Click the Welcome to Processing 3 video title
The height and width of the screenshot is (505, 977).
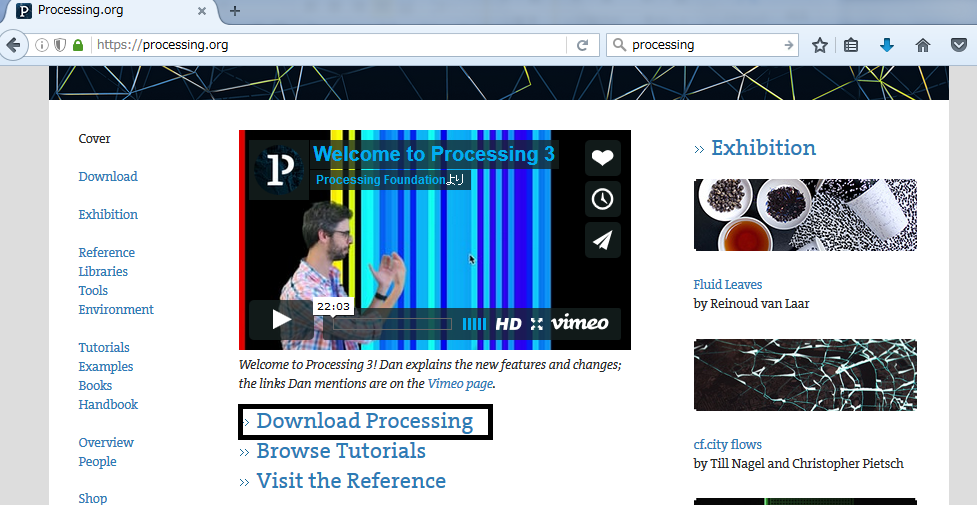coord(434,154)
